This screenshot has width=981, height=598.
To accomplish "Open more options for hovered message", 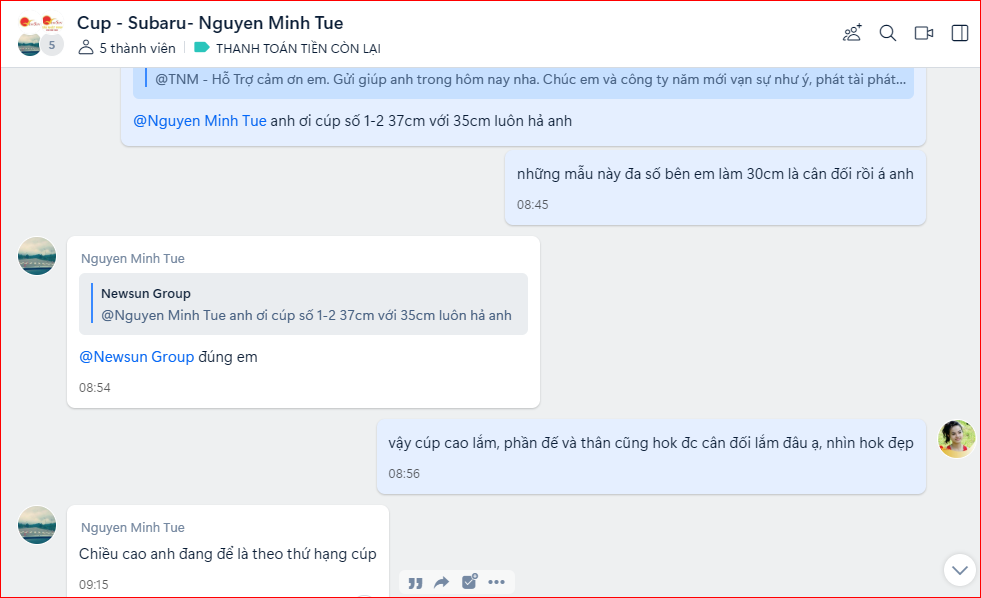I will (497, 582).
